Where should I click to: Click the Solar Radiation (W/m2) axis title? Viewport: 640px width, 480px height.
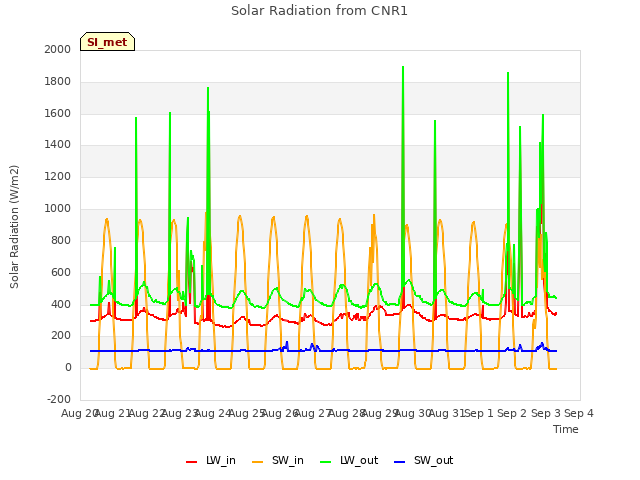[x=14, y=227]
